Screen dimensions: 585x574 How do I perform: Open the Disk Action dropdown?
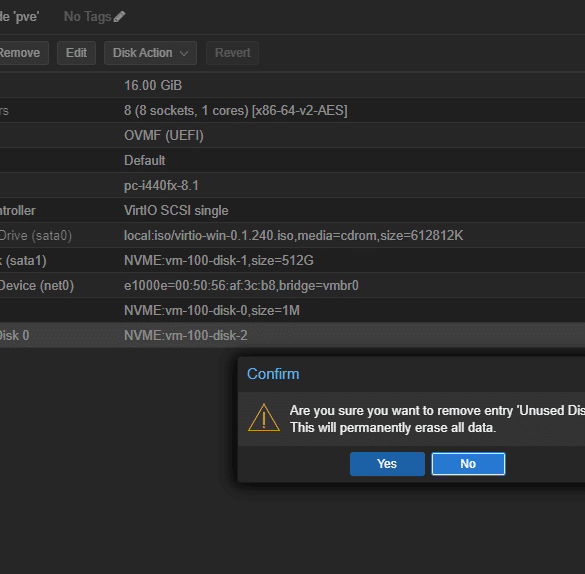150,53
